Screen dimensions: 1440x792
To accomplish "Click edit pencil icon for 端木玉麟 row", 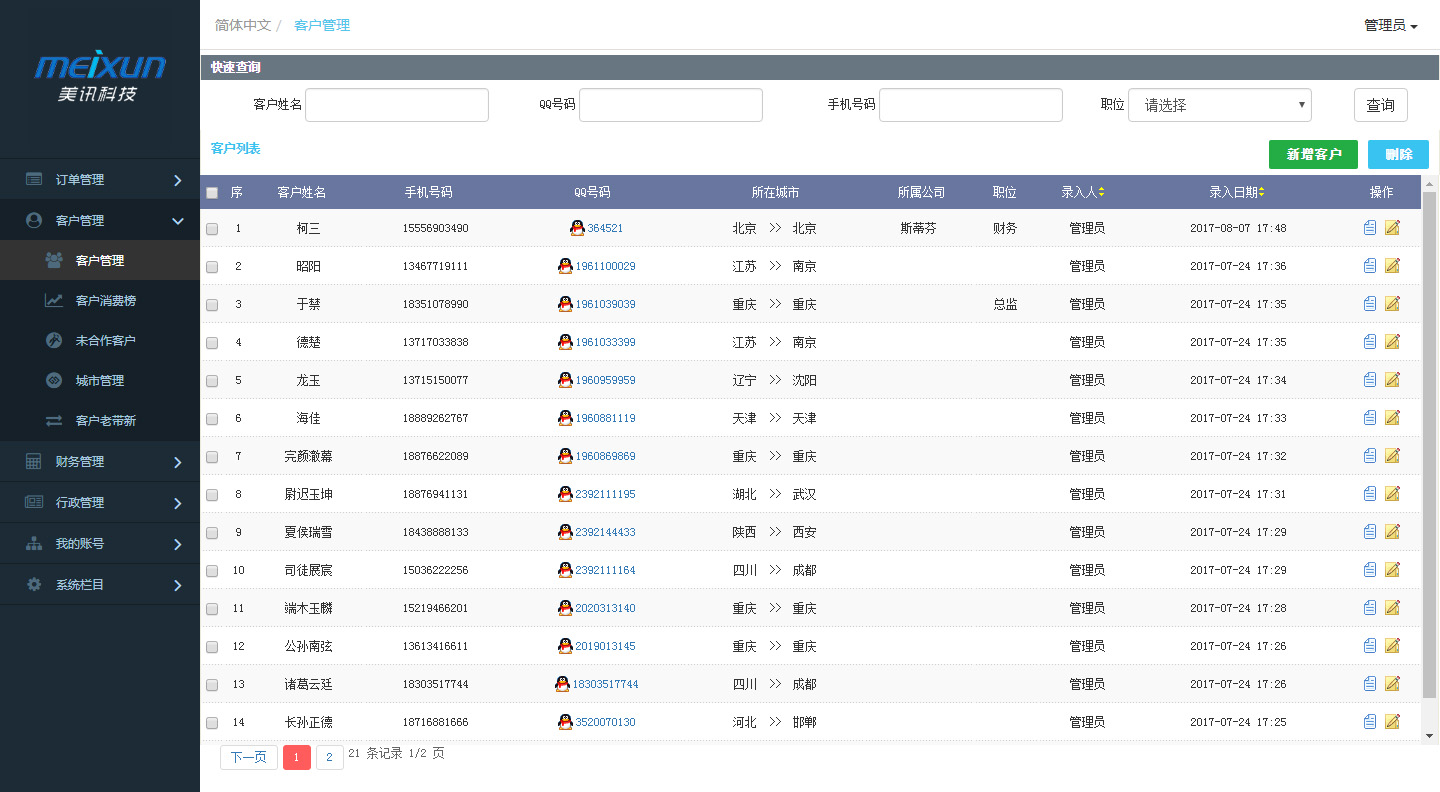I will click(1392, 608).
